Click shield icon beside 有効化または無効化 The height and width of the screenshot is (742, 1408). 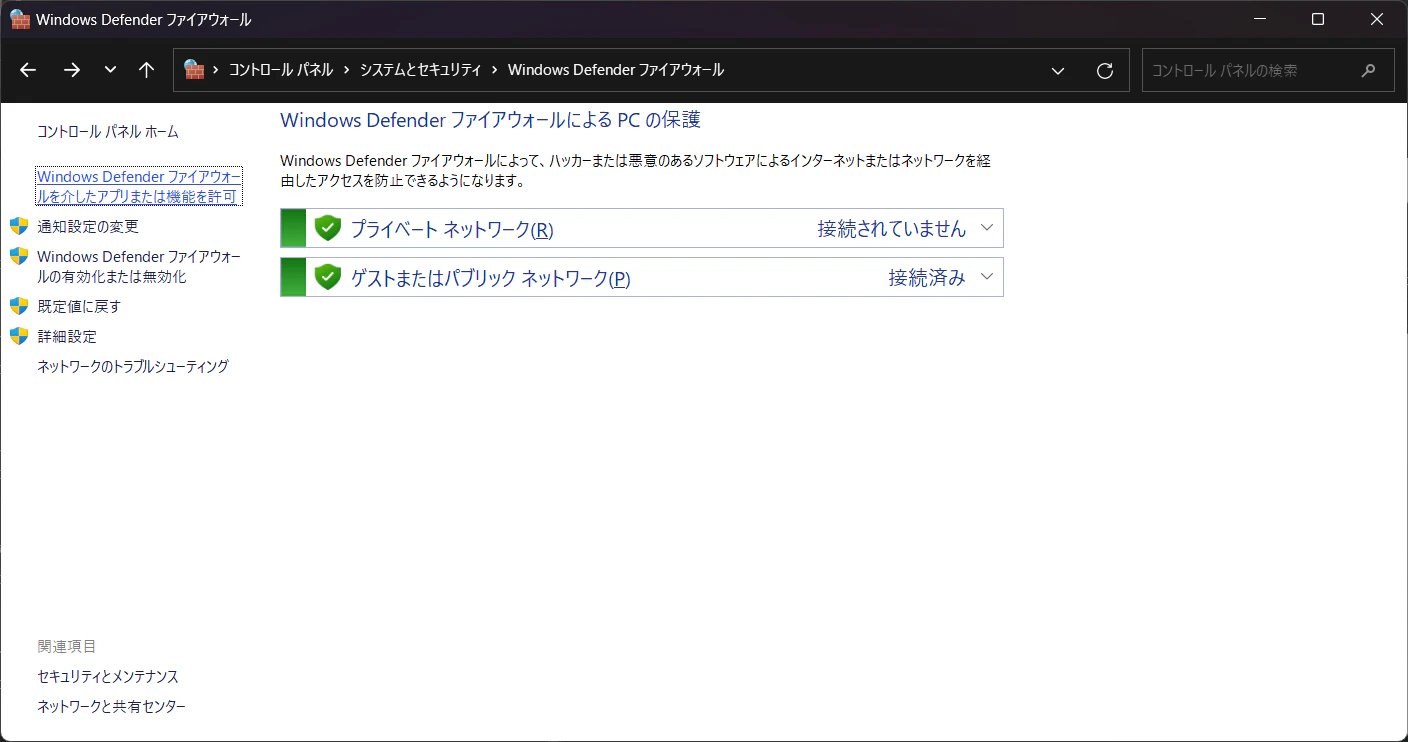(x=18, y=256)
